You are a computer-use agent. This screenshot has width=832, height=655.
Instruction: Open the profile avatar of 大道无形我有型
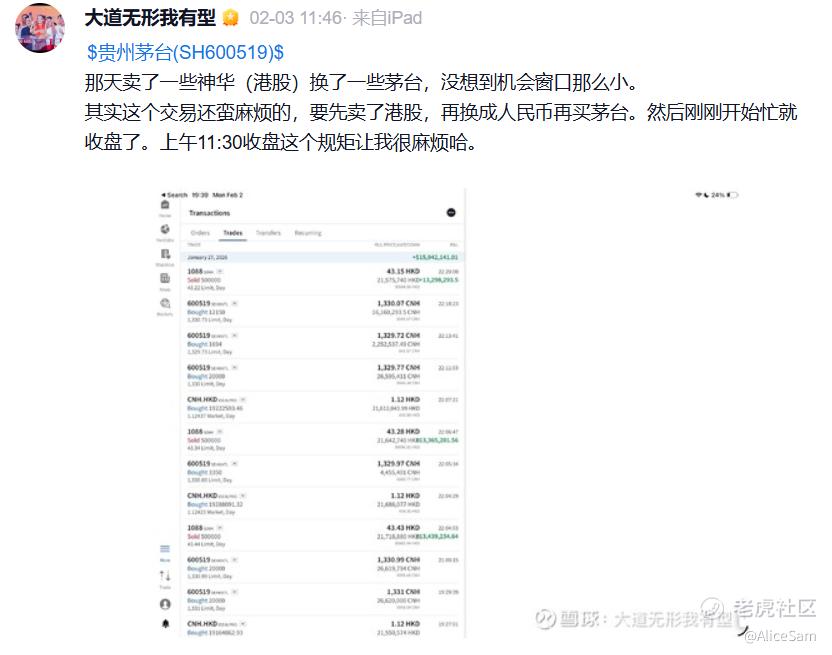point(40,28)
